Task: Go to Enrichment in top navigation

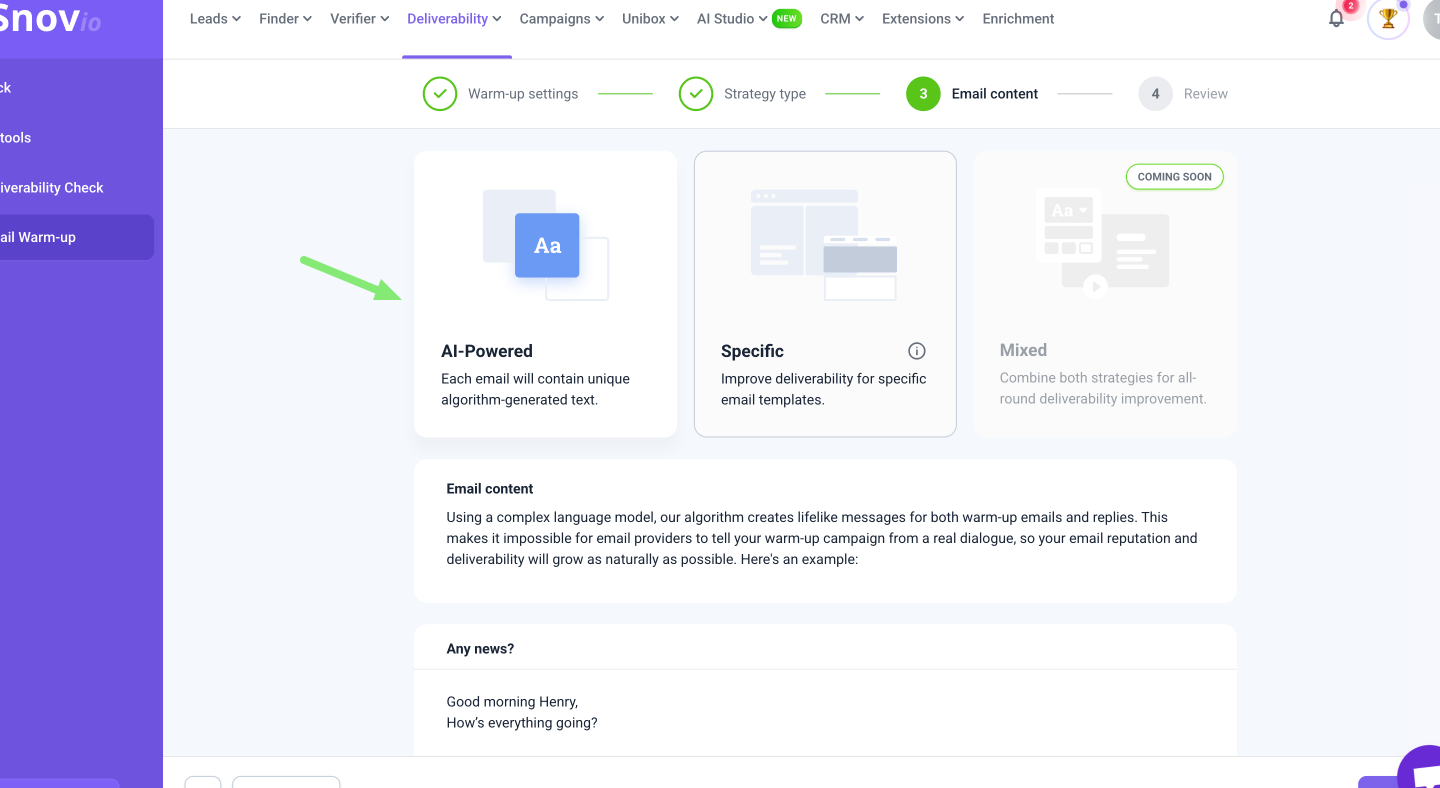Action: point(1018,18)
